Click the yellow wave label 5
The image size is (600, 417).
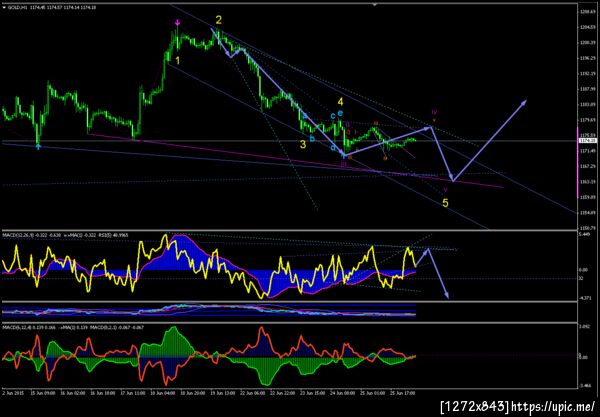[x=445, y=203]
